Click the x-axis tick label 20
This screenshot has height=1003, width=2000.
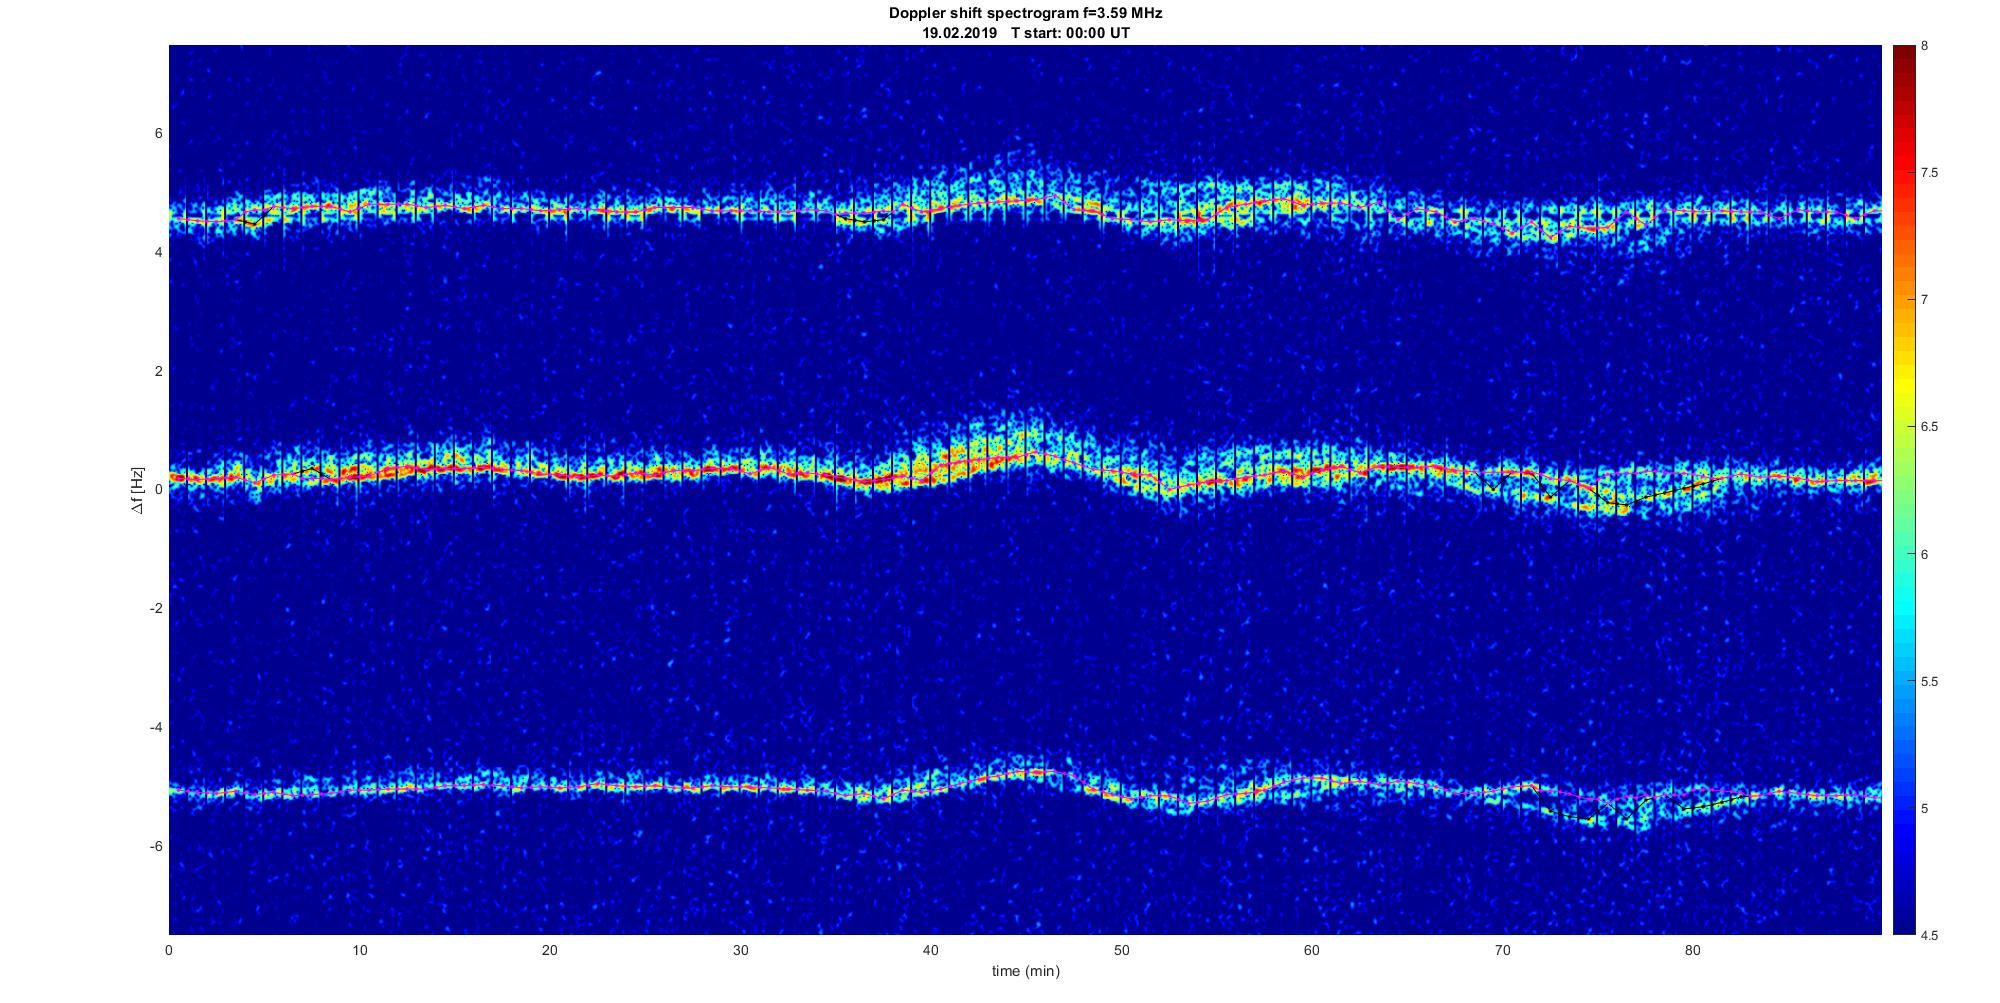click(550, 951)
